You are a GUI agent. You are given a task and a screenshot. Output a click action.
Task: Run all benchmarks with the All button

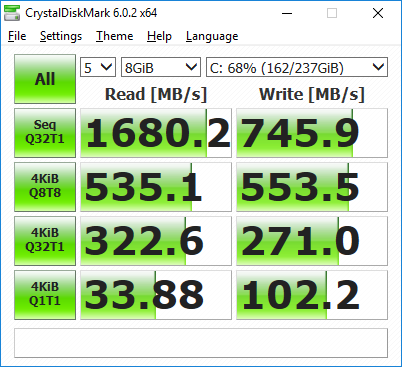(45, 79)
